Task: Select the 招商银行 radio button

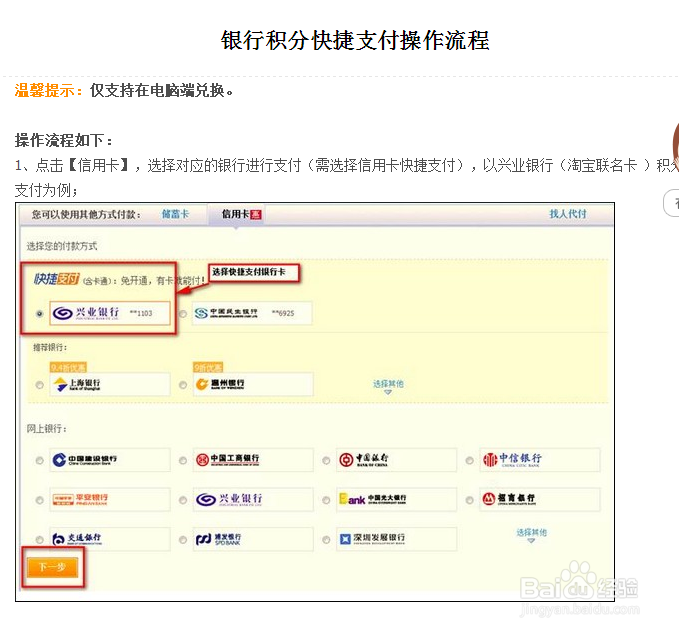Action: [469, 500]
